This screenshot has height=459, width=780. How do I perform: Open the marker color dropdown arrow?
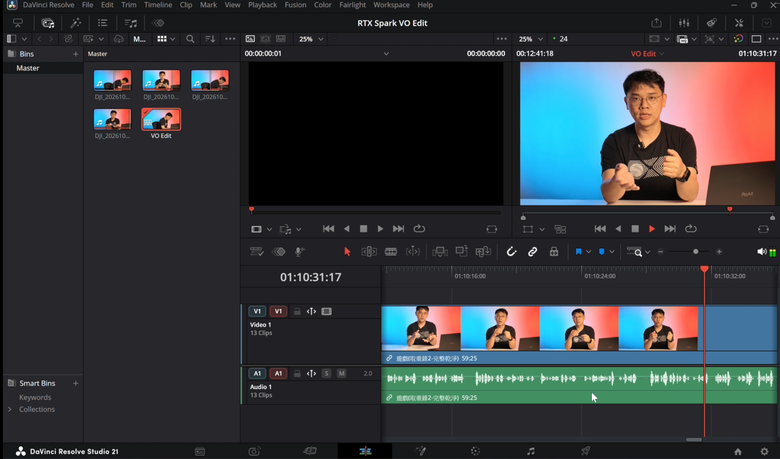click(x=612, y=252)
